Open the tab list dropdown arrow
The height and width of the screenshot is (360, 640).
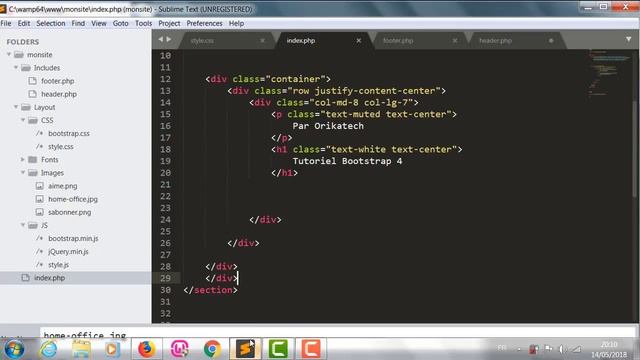tap(629, 39)
